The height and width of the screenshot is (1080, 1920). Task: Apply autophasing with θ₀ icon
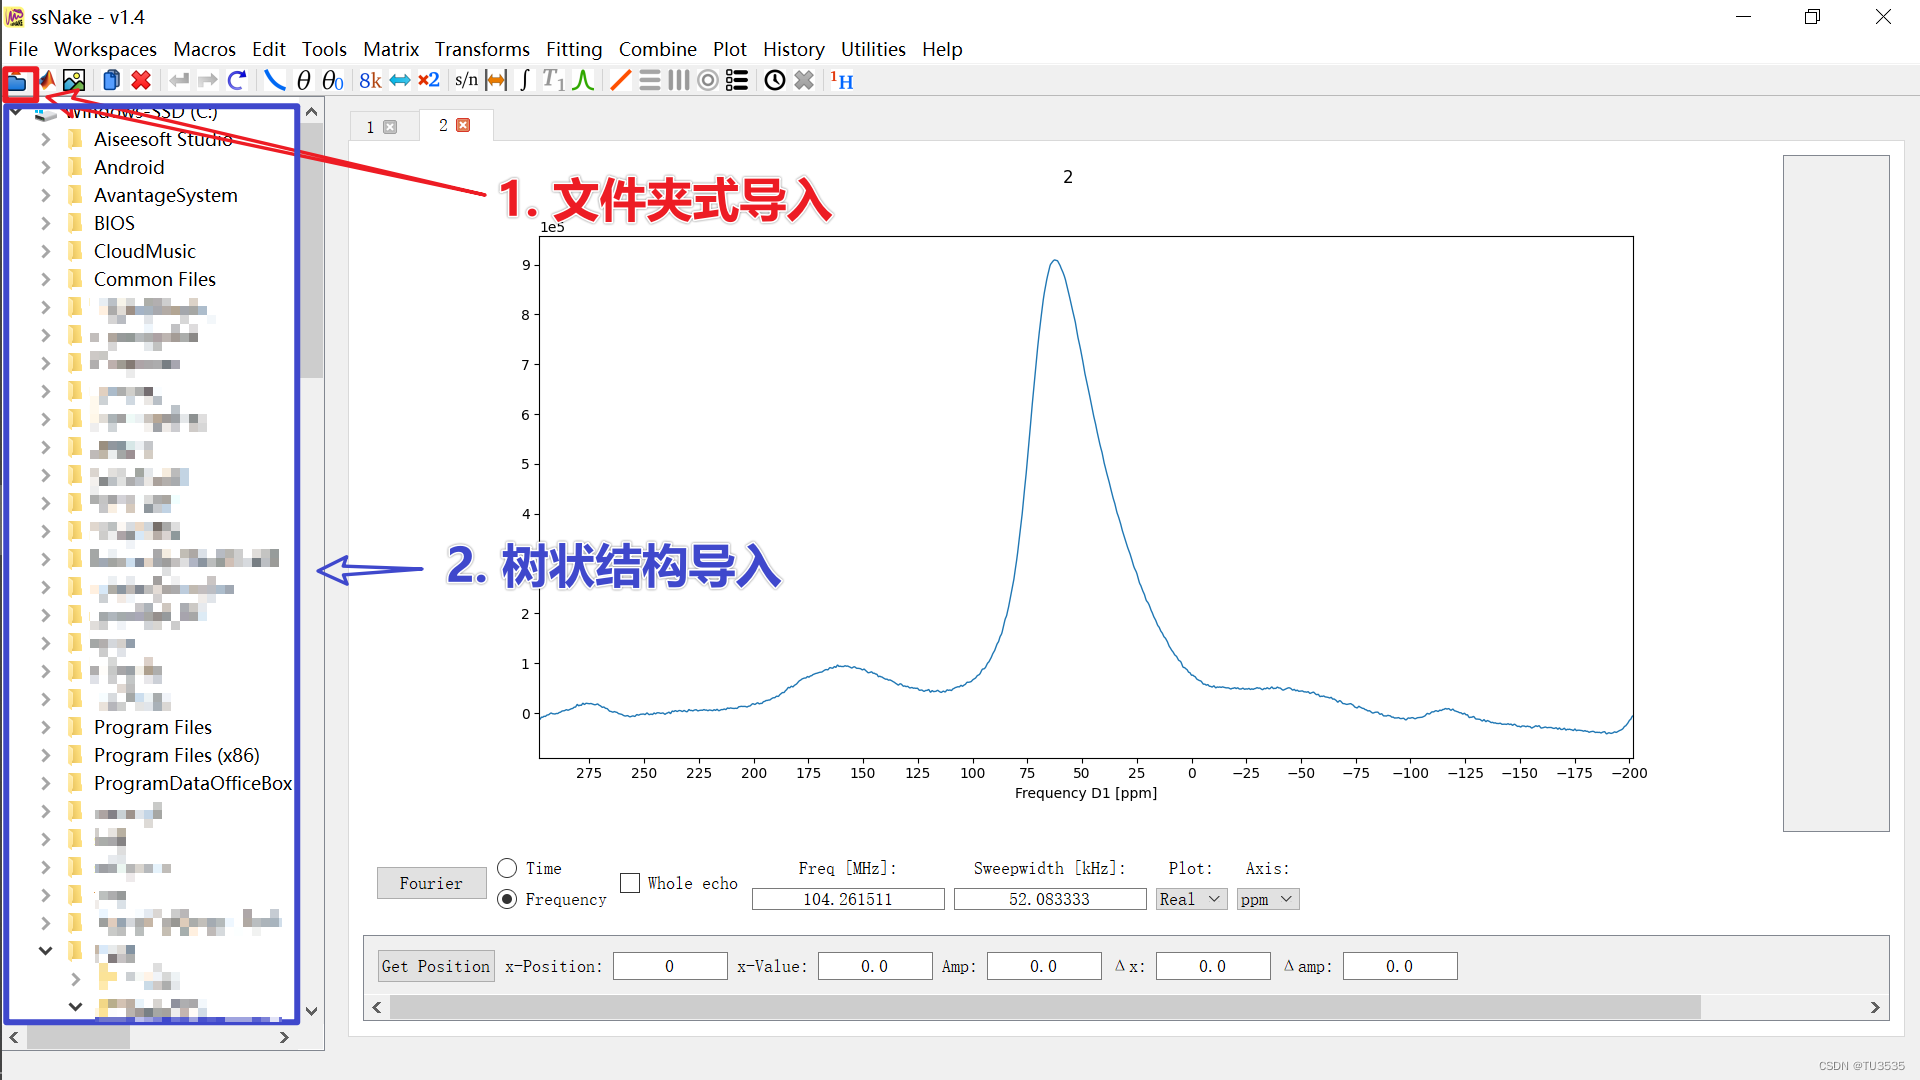333,80
